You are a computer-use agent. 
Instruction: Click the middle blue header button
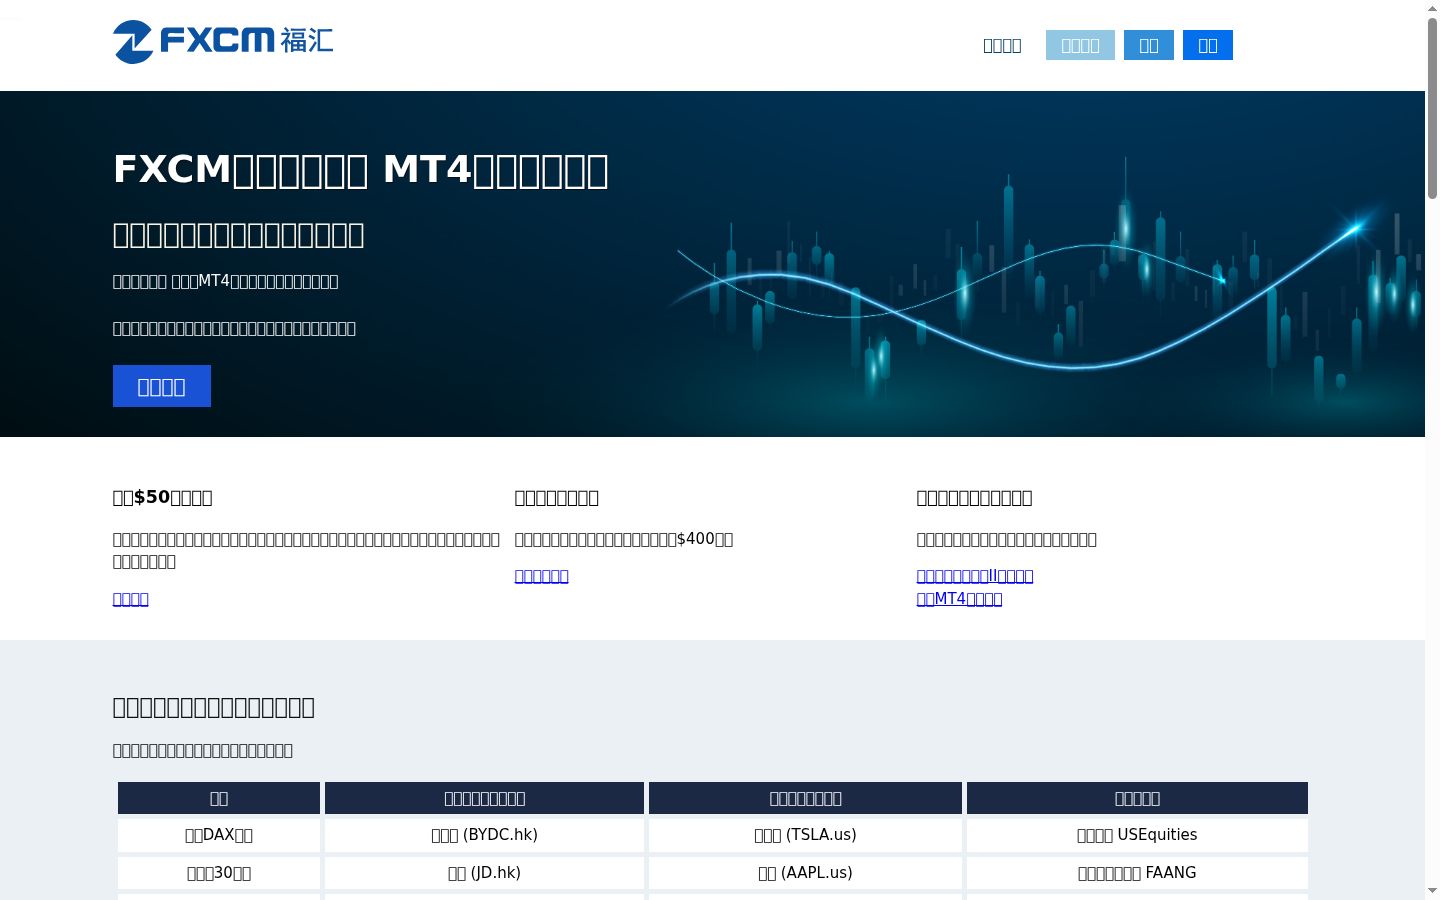click(1149, 45)
